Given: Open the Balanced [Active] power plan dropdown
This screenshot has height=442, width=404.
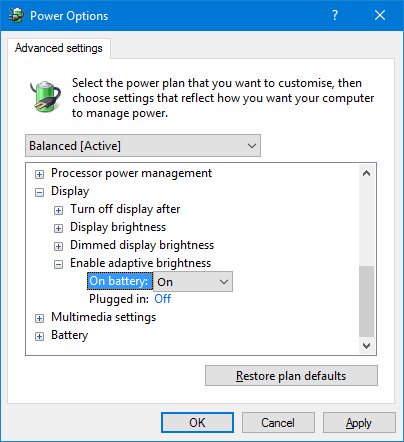Looking at the screenshot, I should tap(143, 146).
